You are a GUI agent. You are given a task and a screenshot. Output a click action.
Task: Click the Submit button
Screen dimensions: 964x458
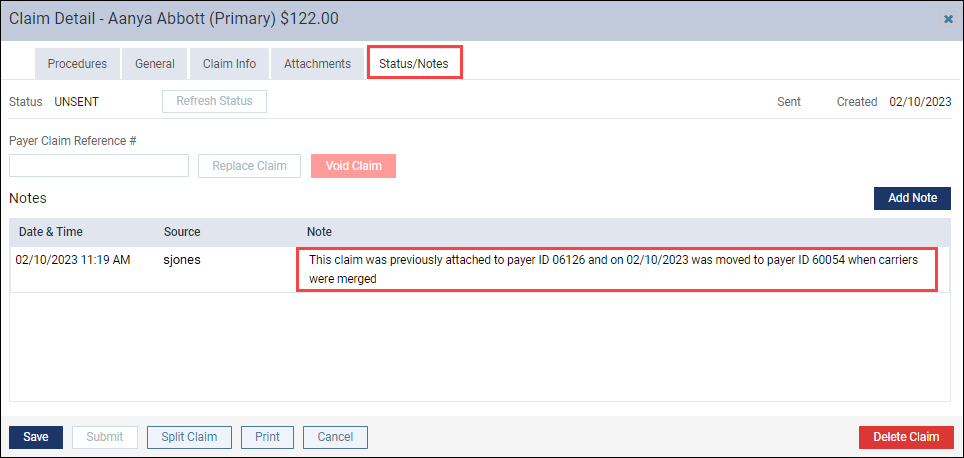click(105, 437)
